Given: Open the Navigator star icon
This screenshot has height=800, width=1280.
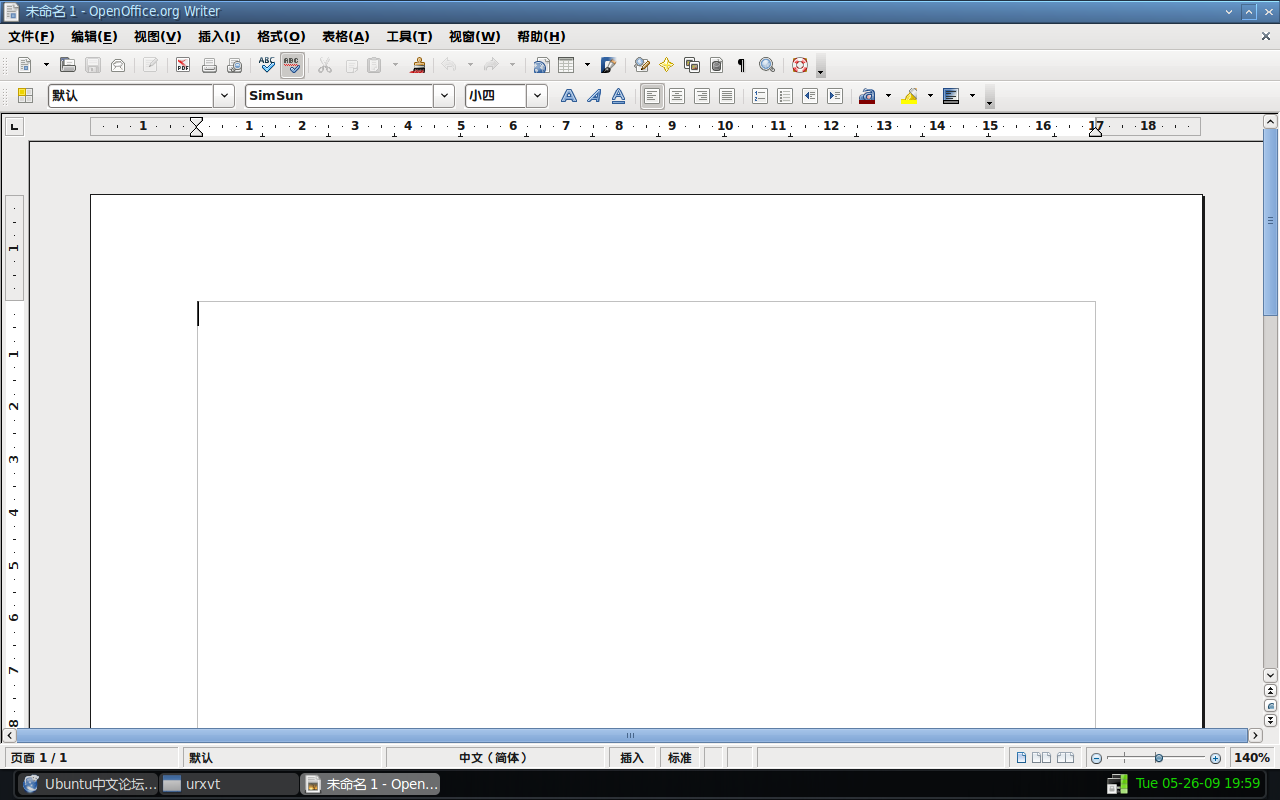Looking at the screenshot, I should (666, 65).
